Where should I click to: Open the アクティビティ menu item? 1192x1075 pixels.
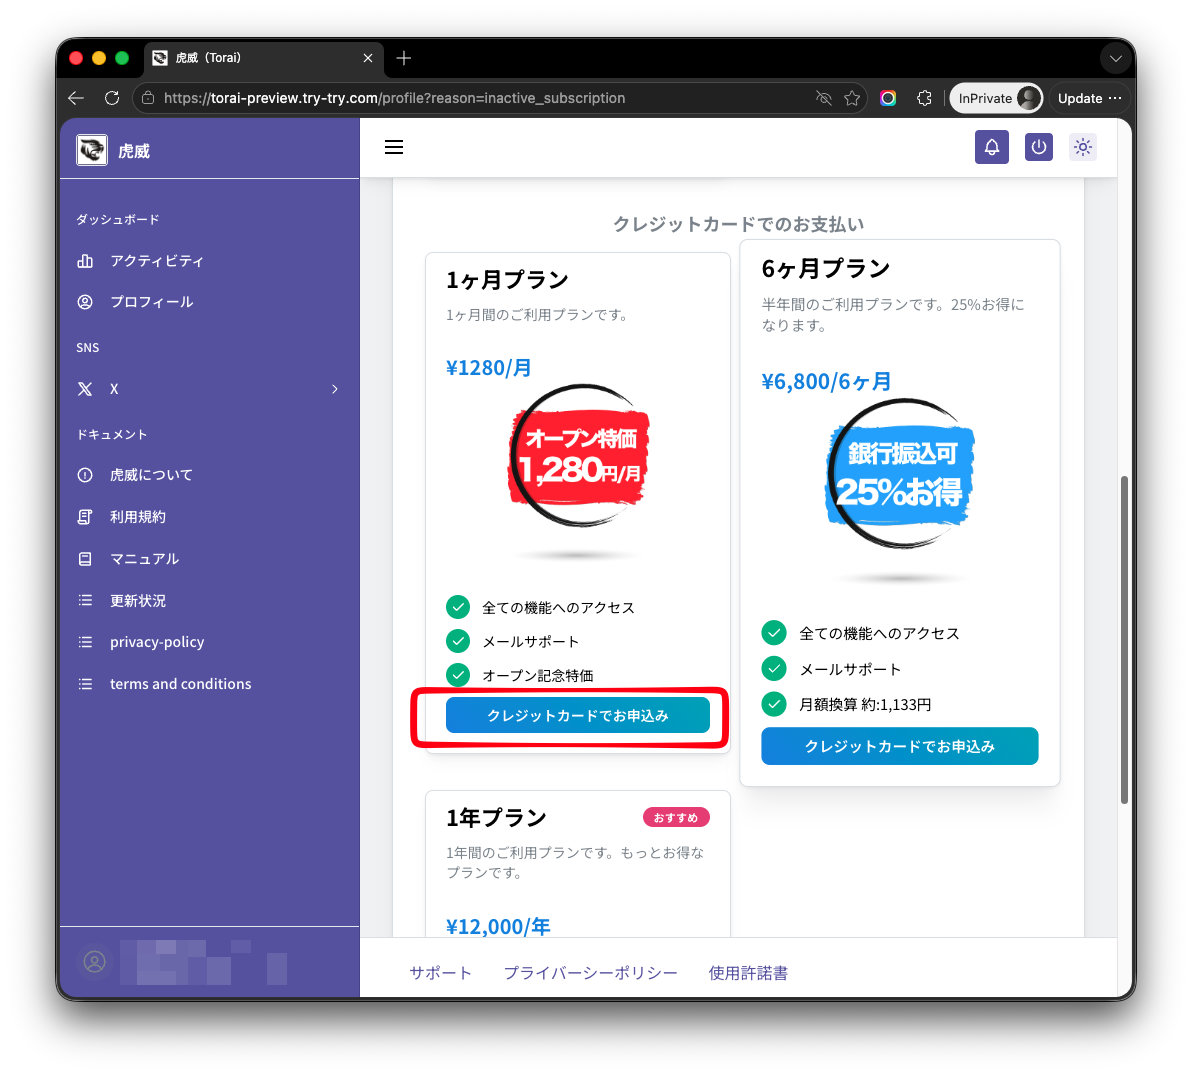click(x=157, y=261)
